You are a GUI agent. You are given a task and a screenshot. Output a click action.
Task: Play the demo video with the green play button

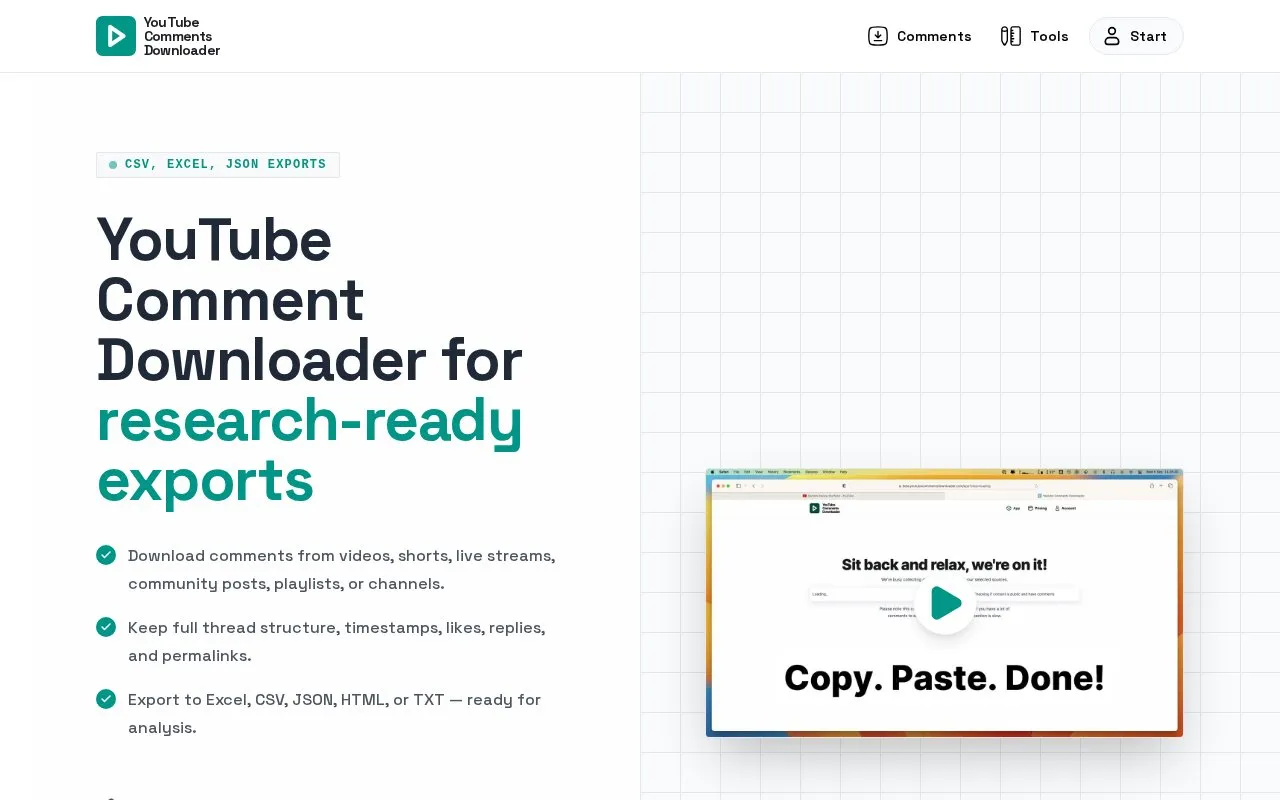point(945,603)
